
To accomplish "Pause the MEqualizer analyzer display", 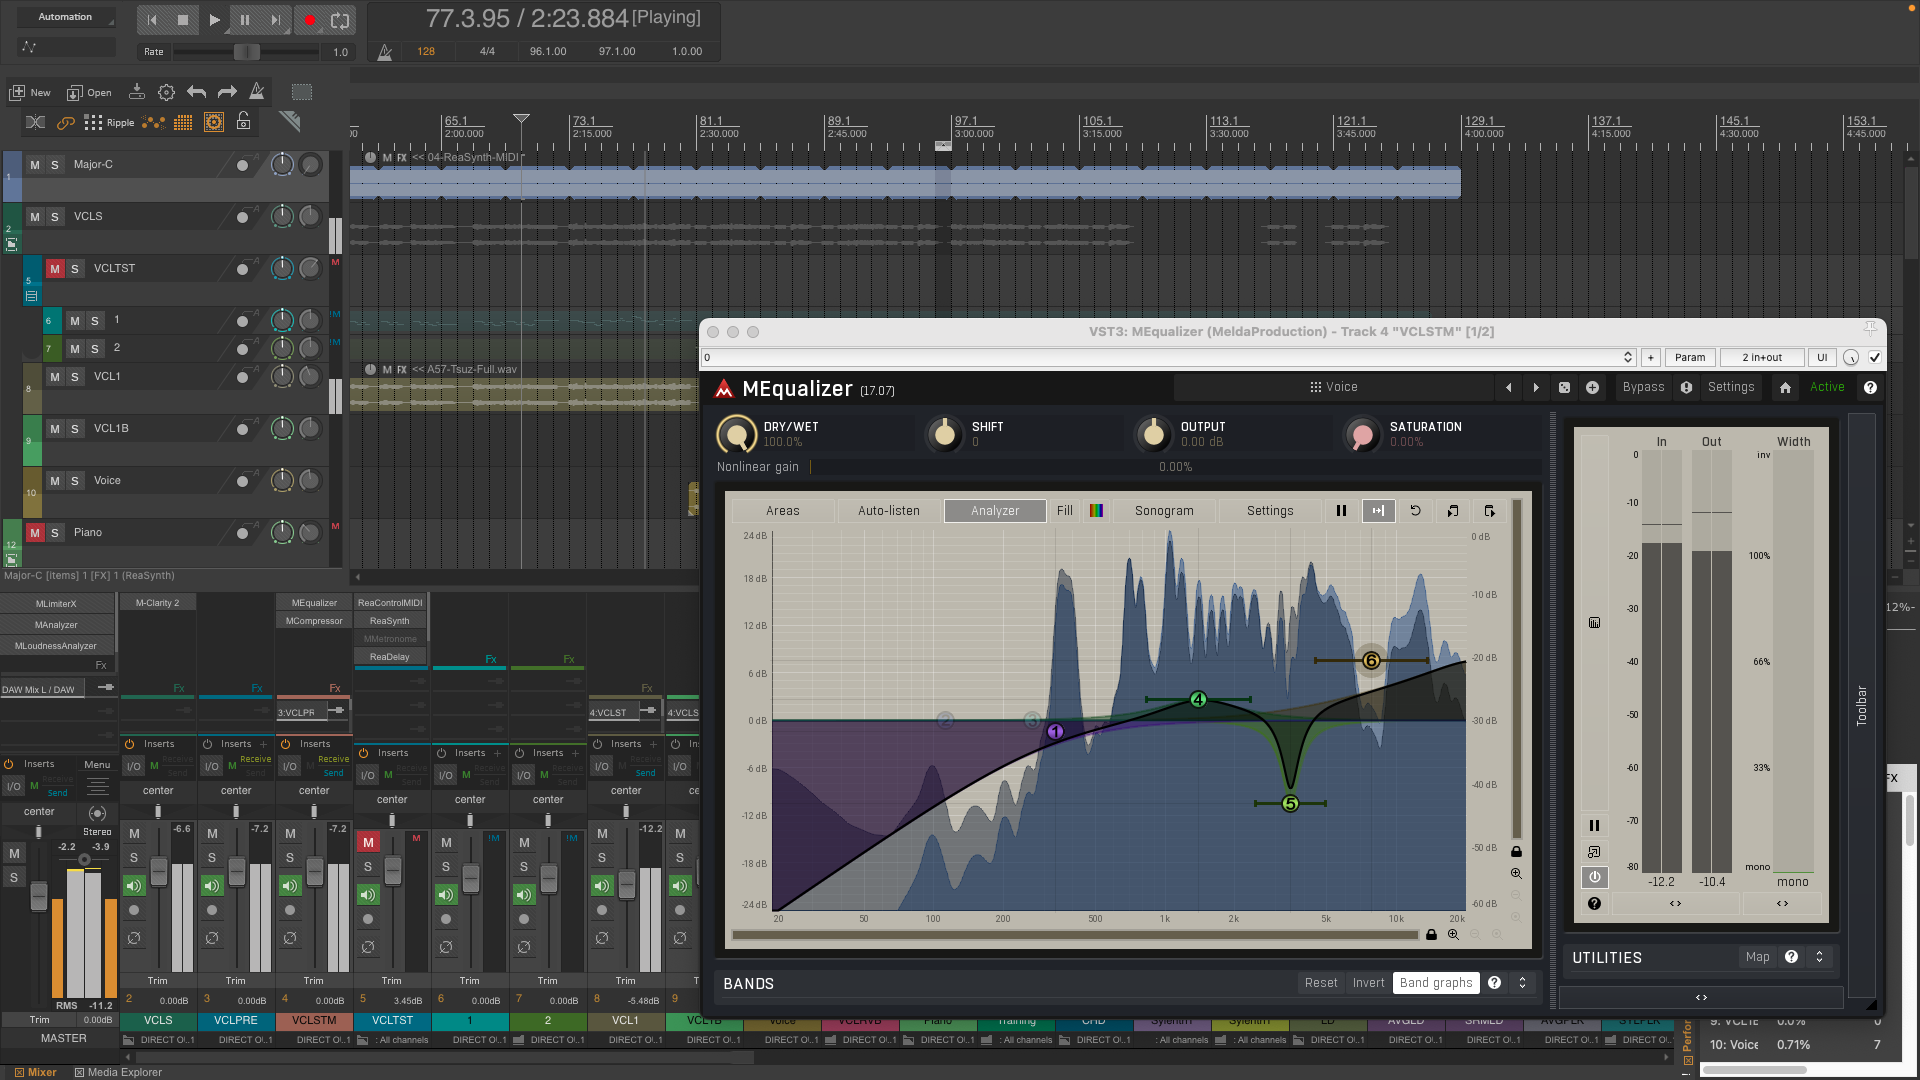I will pyautogui.click(x=1341, y=511).
